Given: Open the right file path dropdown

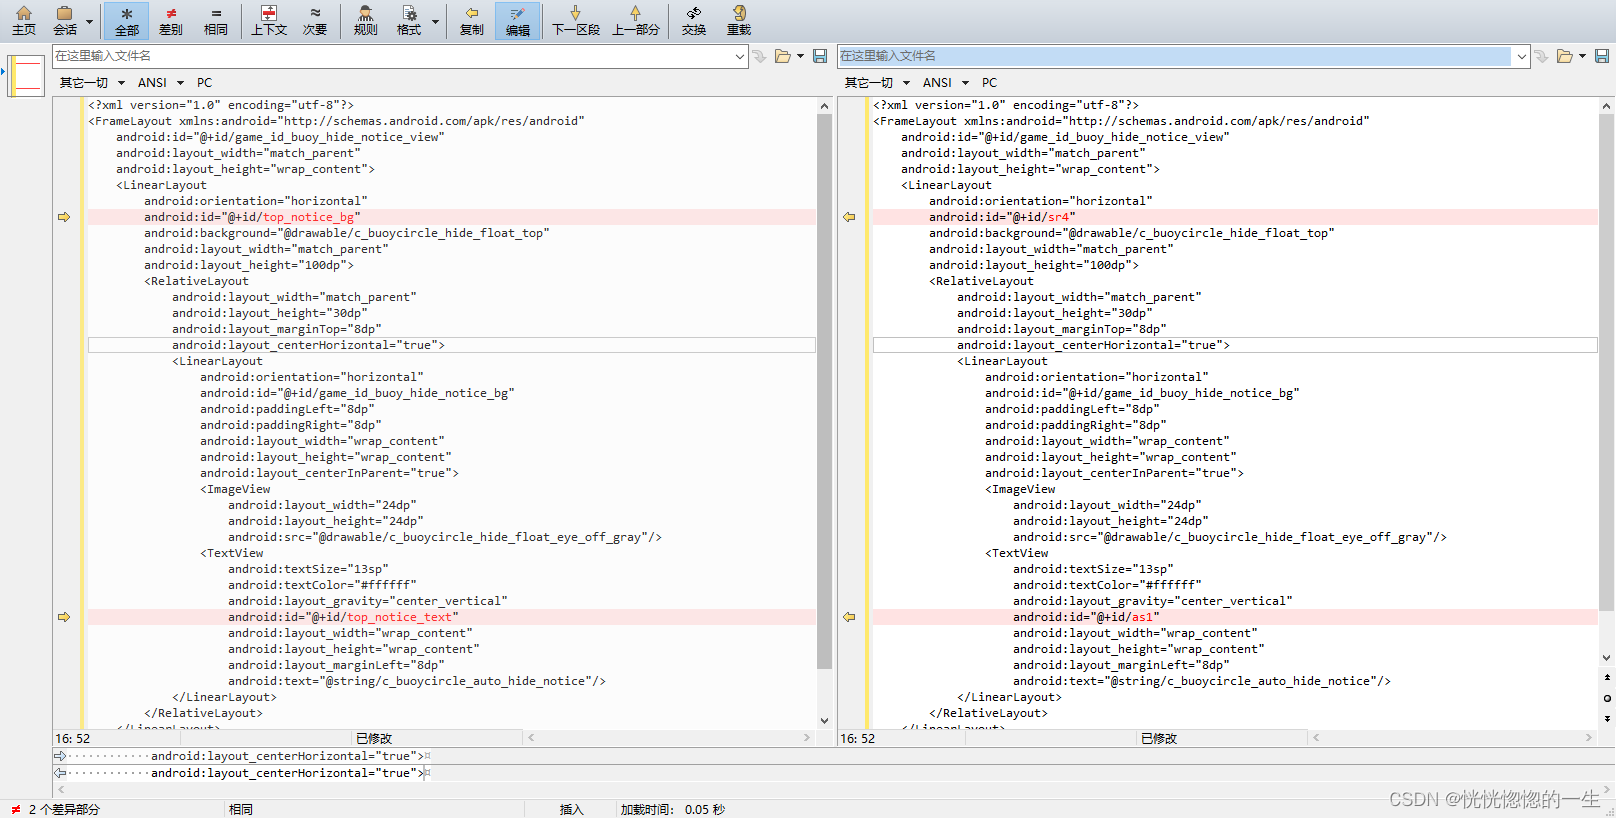Looking at the screenshot, I should pyautogui.click(x=1522, y=56).
